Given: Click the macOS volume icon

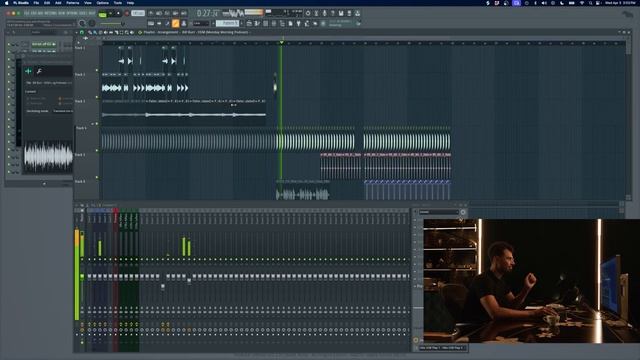Looking at the screenshot, I should (x=544, y=3).
